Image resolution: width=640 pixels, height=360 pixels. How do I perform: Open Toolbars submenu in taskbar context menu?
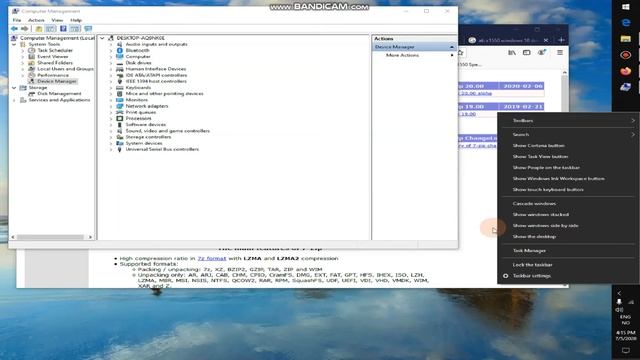tap(568, 120)
